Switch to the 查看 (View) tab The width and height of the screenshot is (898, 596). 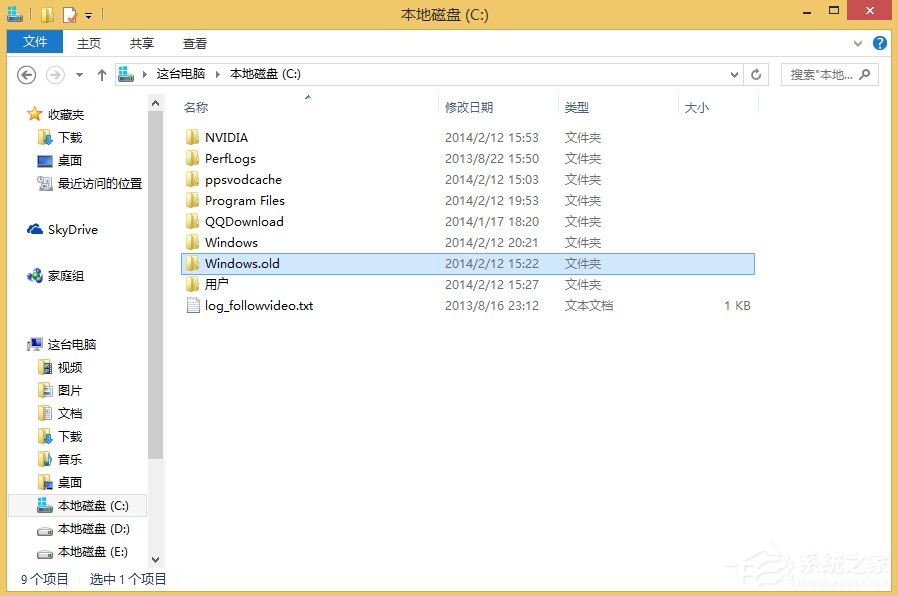(x=194, y=42)
